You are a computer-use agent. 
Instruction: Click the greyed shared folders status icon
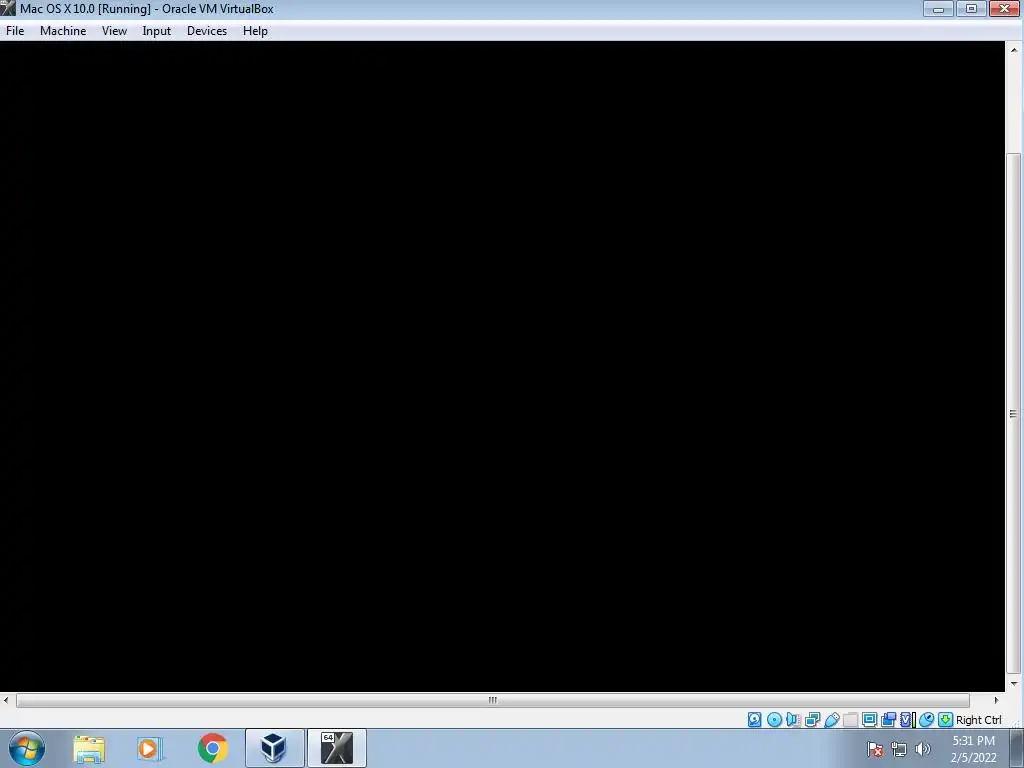tap(850, 720)
